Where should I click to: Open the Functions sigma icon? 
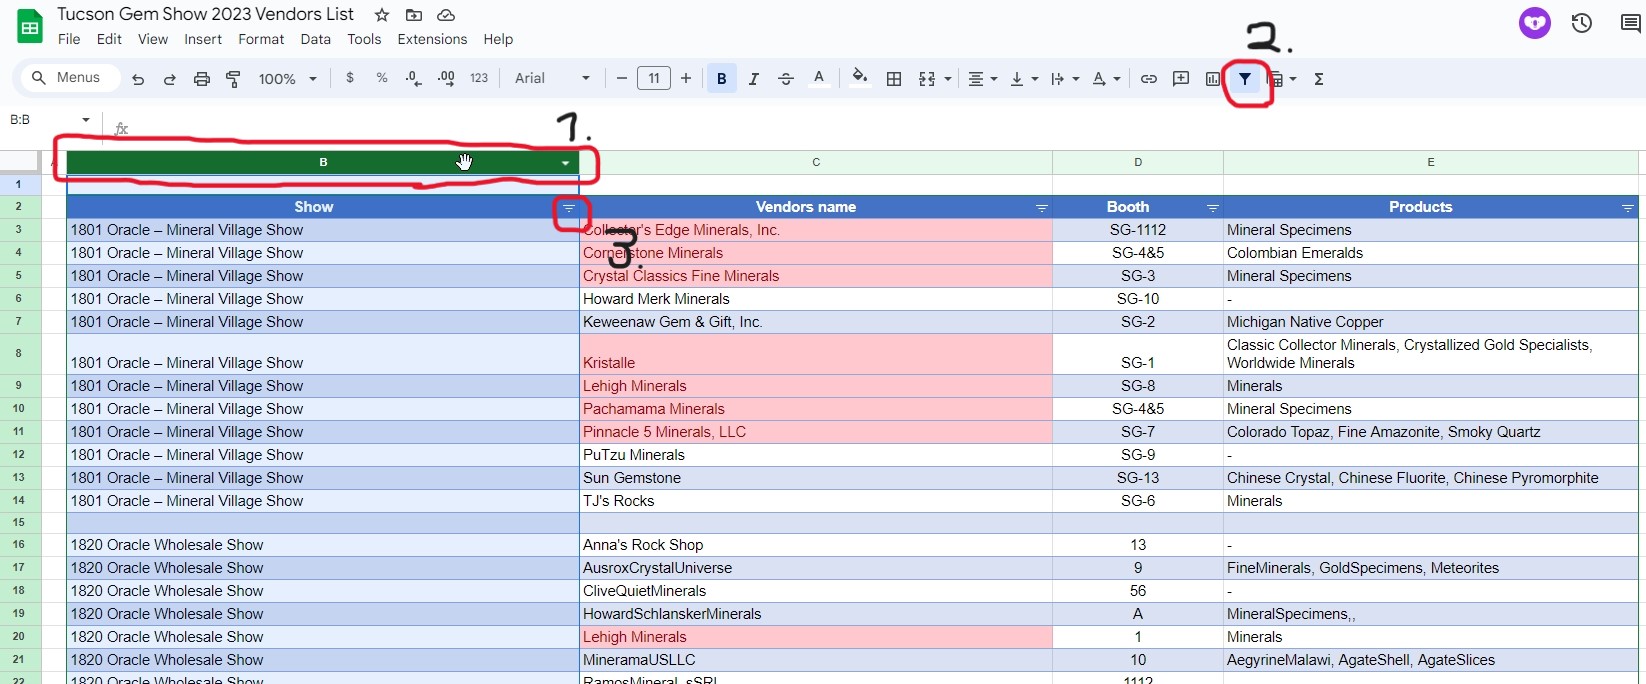(x=1319, y=79)
